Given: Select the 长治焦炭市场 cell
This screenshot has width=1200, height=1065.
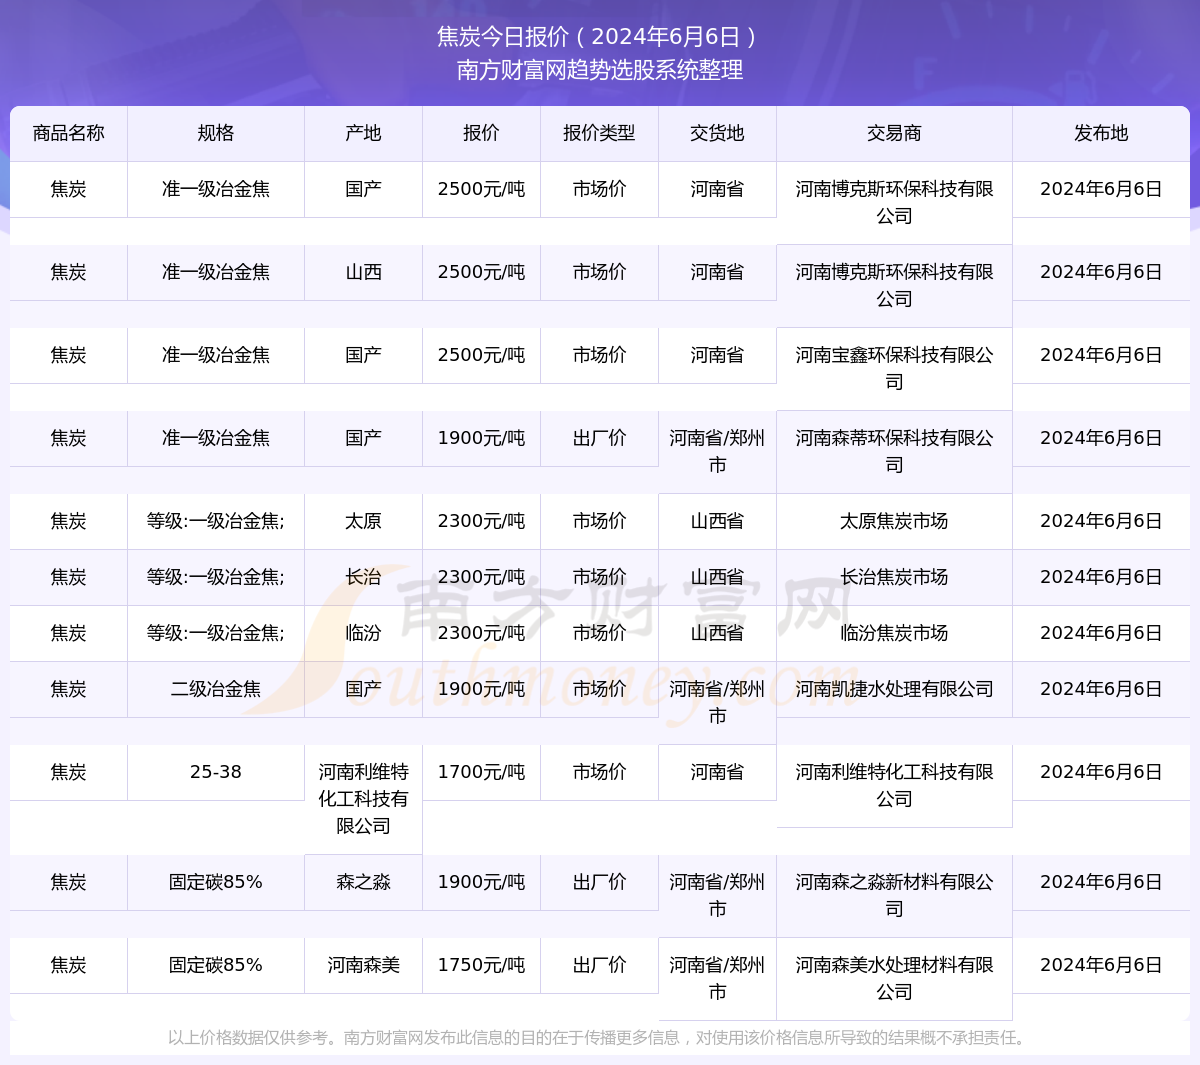Looking at the screenshot, I should coord(894,577).
